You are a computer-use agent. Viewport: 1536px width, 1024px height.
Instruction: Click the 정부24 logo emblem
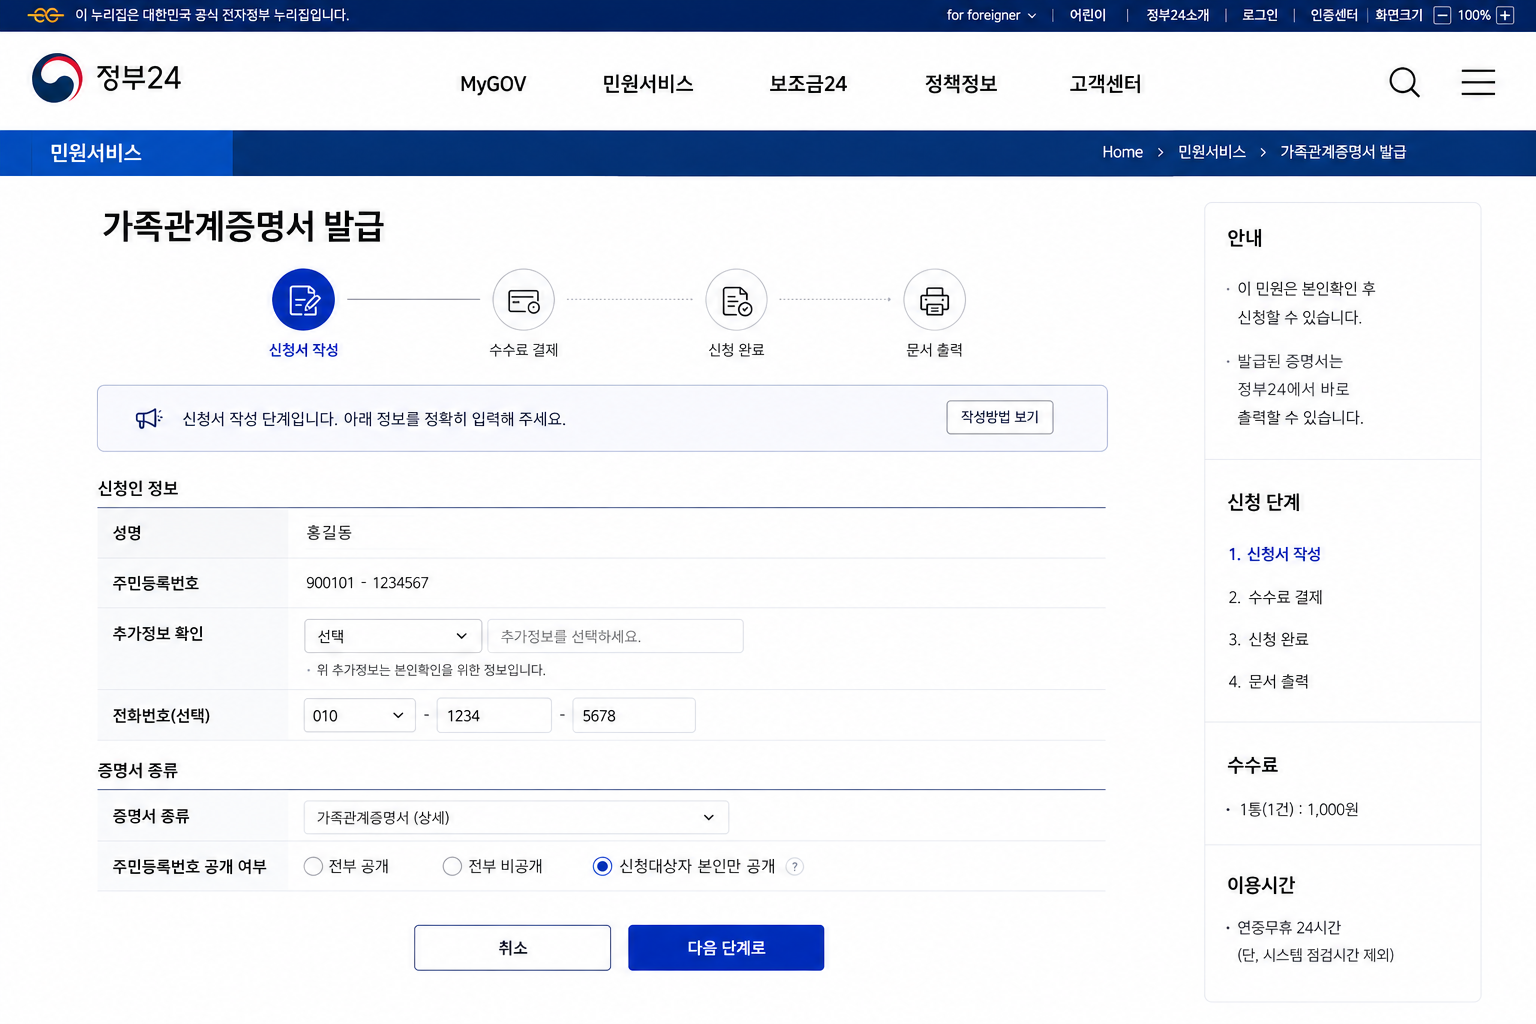coord(57,78)
